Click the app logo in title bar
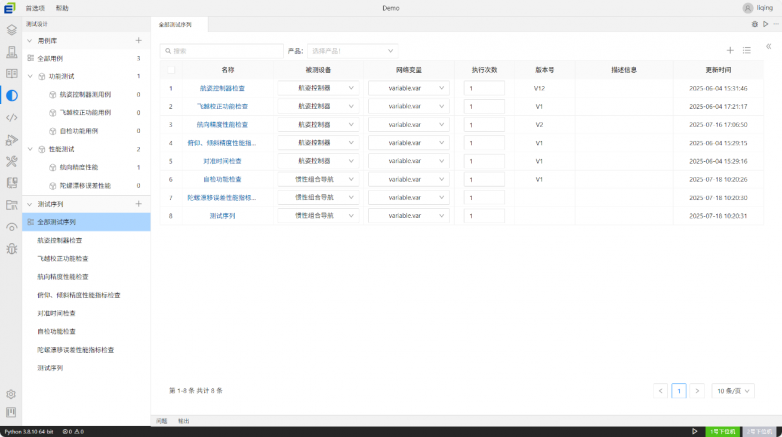This screenshot has height=437, width=782. (9, 8)
